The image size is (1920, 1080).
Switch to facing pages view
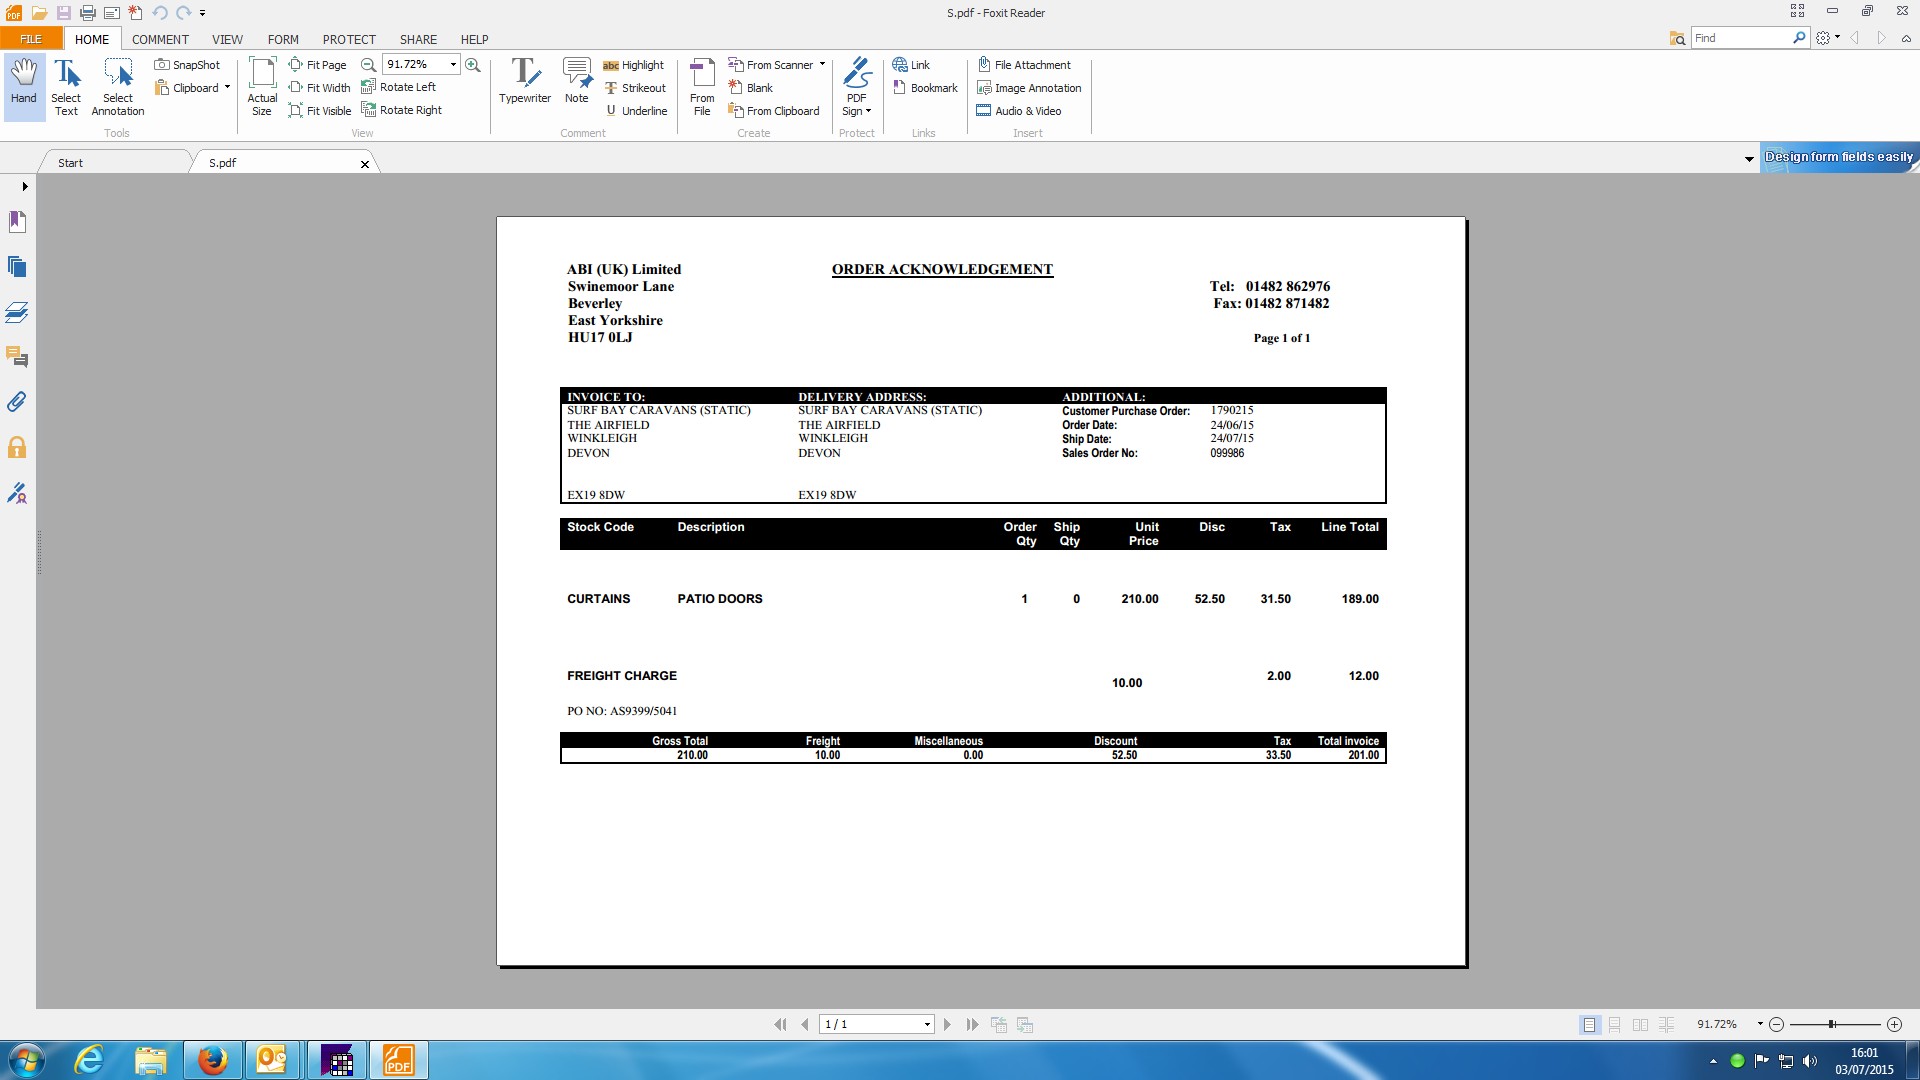pyautogui.click(x=1640, y=1025)
